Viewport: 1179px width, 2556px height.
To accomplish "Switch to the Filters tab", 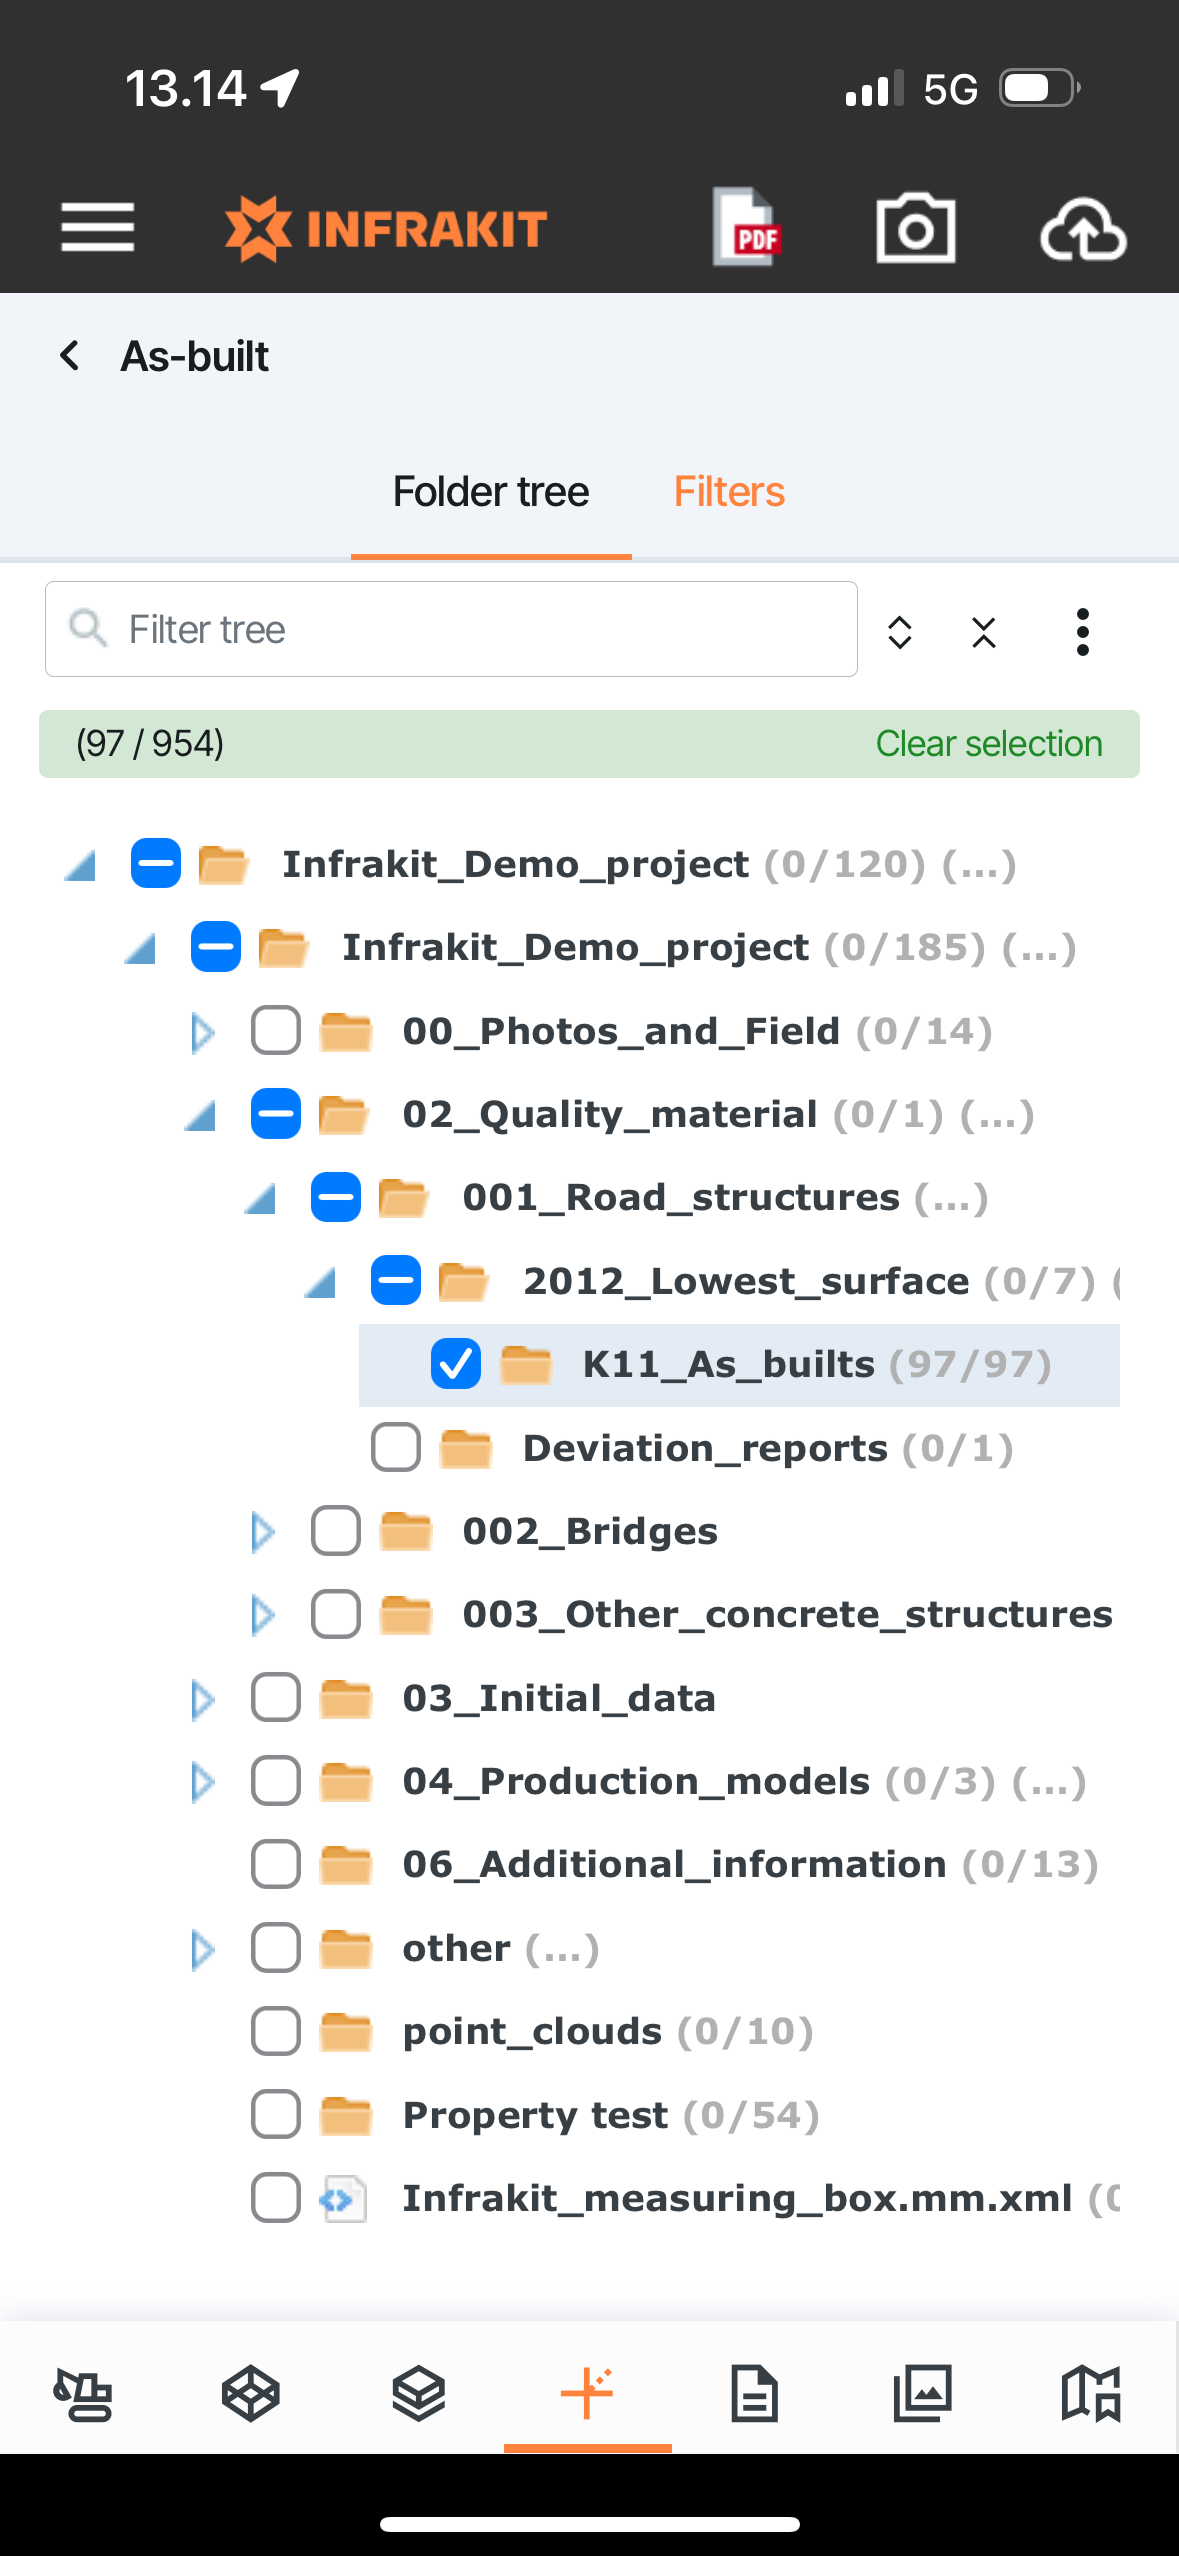I will 729,492.
